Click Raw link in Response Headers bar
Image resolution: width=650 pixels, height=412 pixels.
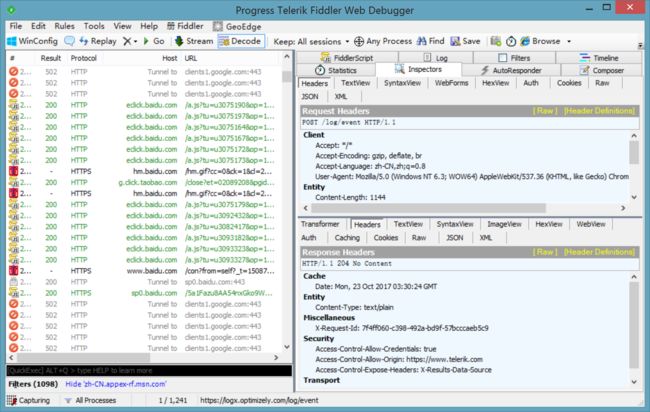[x=545, y=252]
